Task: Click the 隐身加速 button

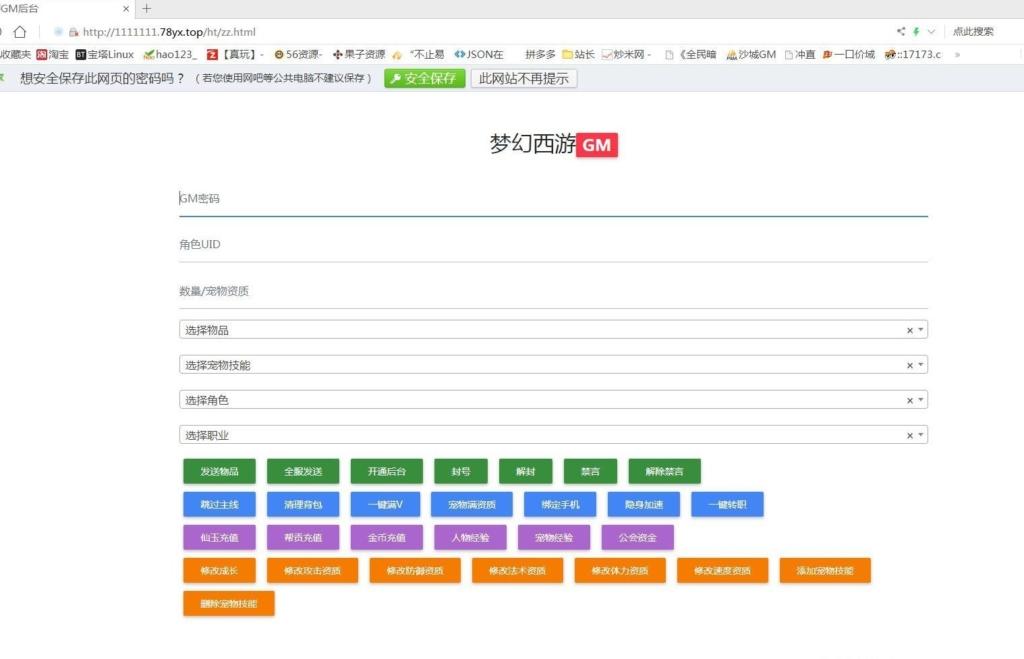Action: click(x=644, y=504)
